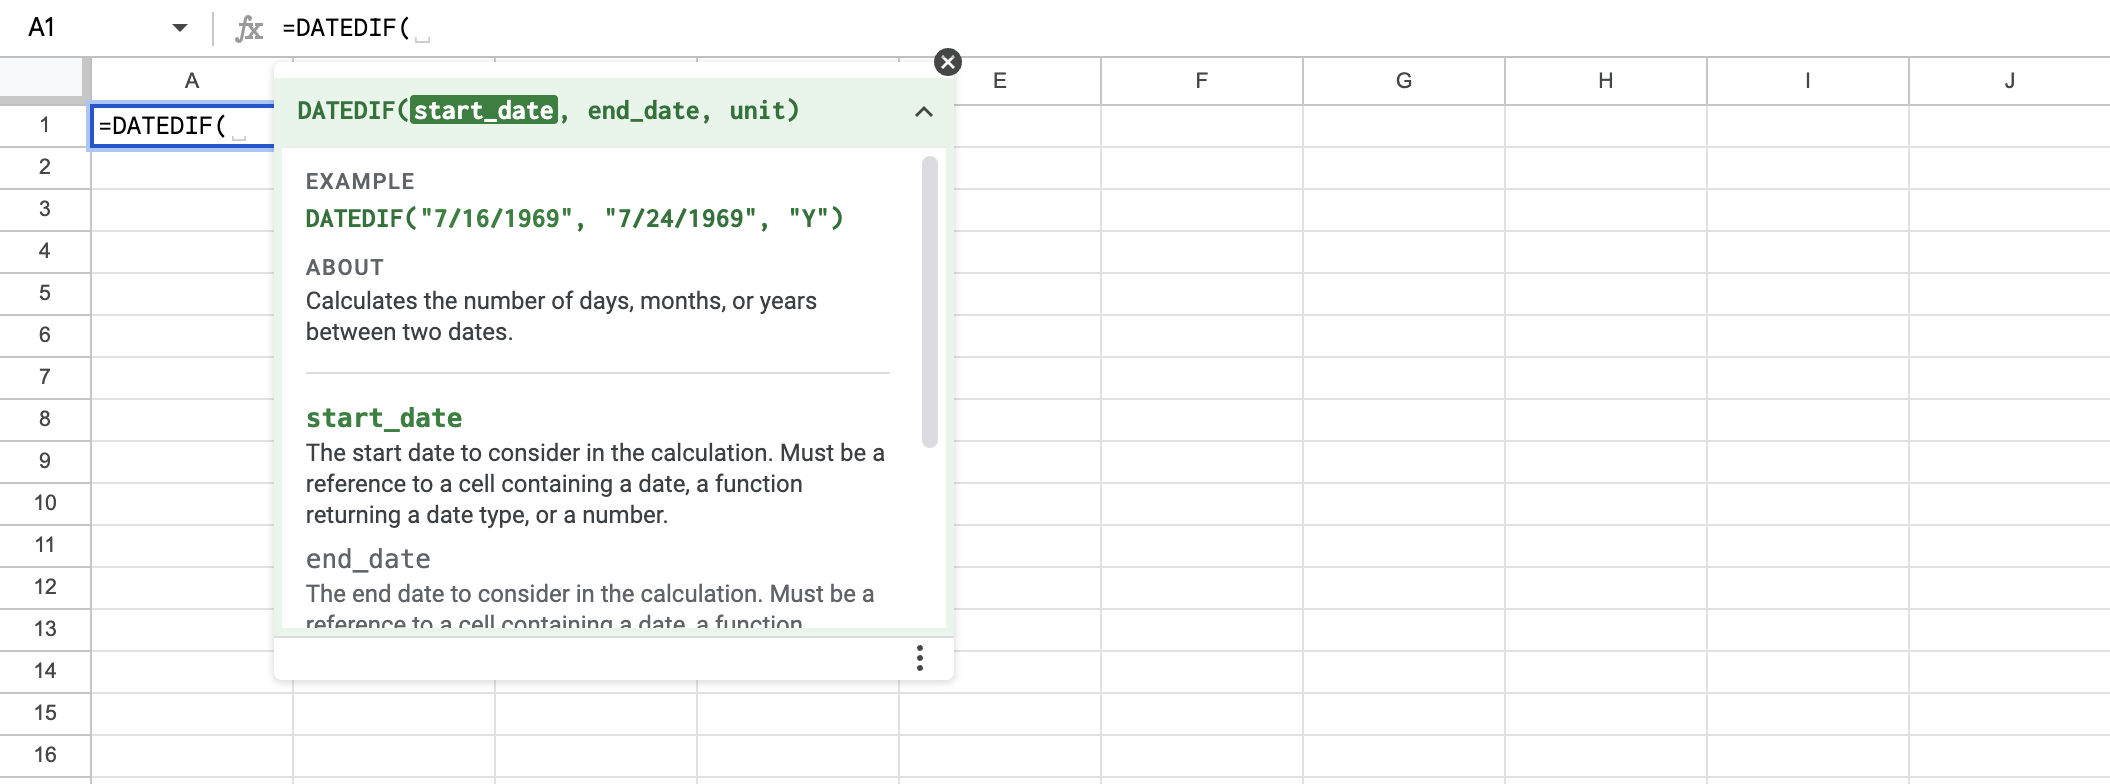Select row 4 header
This screenshot has height=784, width=2110.
pyautogui.click(x=45, y=251)
